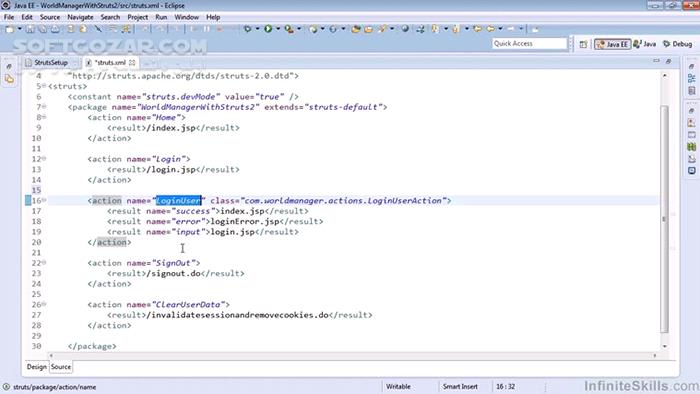This screenshot has height=394, width=700.
Task: Collapse the package fold marker on line 7
Action: click(x=44, y=107)
